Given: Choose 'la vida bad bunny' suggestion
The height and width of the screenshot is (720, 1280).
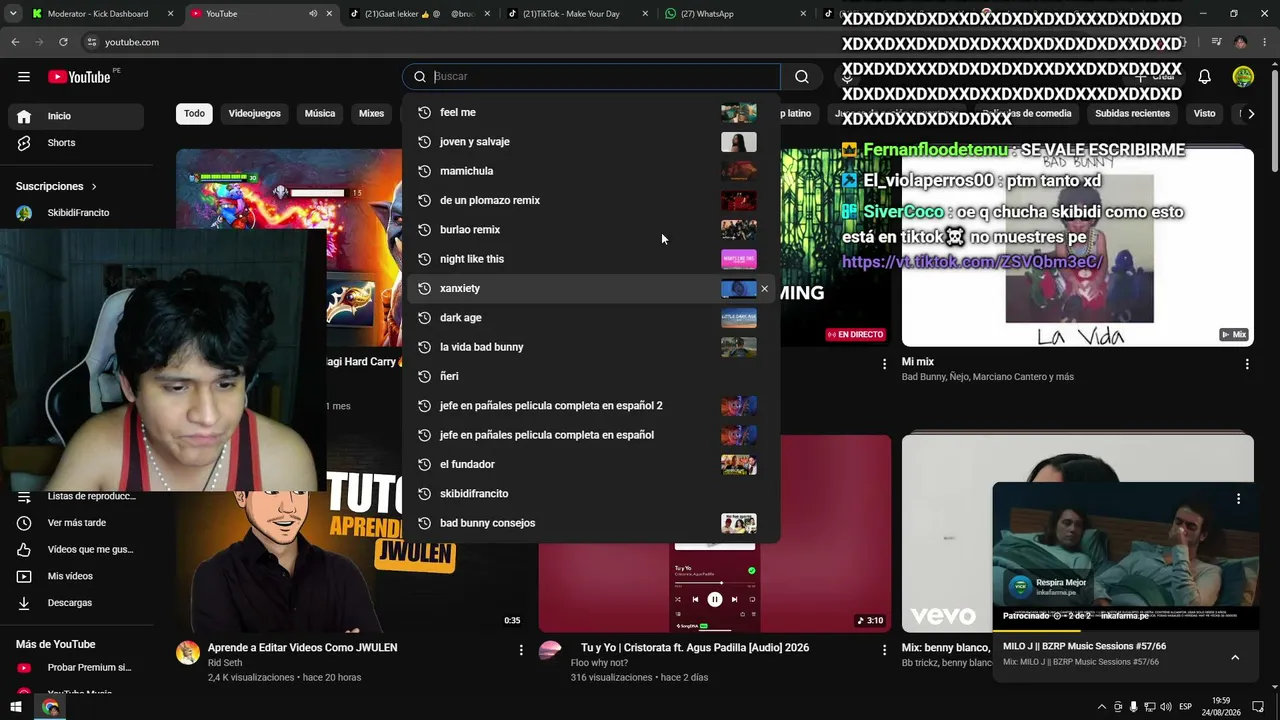Looking at the screenshot, I should point(591,347).
